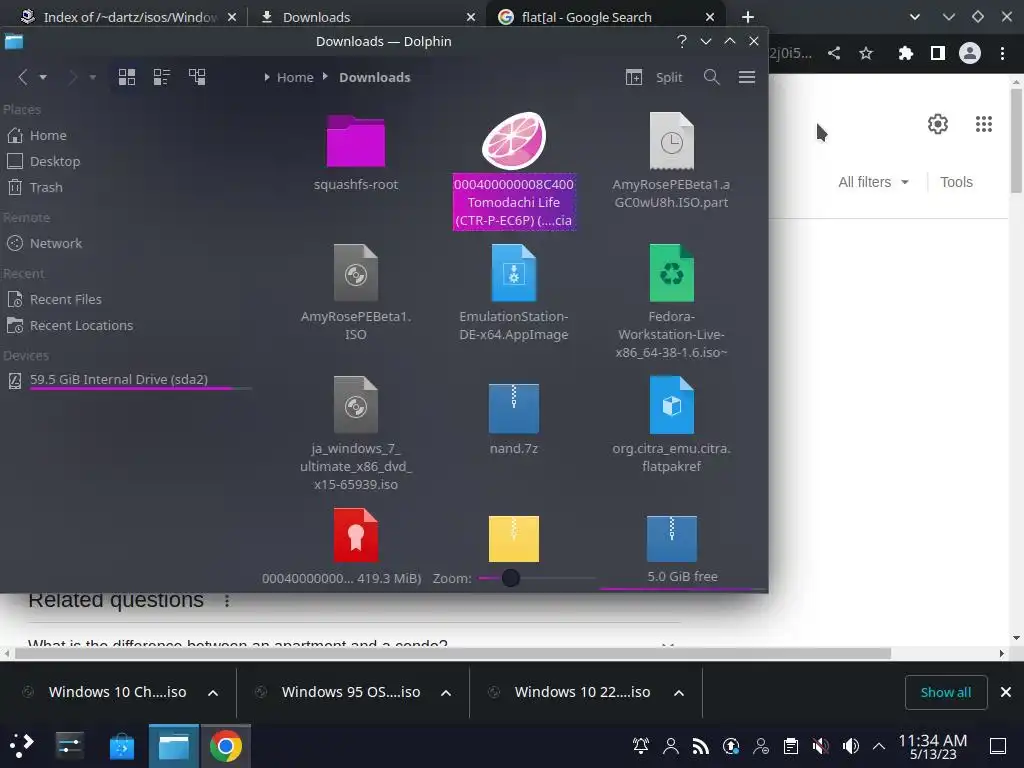Screen dimensions: 1024x768
Task: Open Chrome profile avatar menu
Action: pos(970,53)
